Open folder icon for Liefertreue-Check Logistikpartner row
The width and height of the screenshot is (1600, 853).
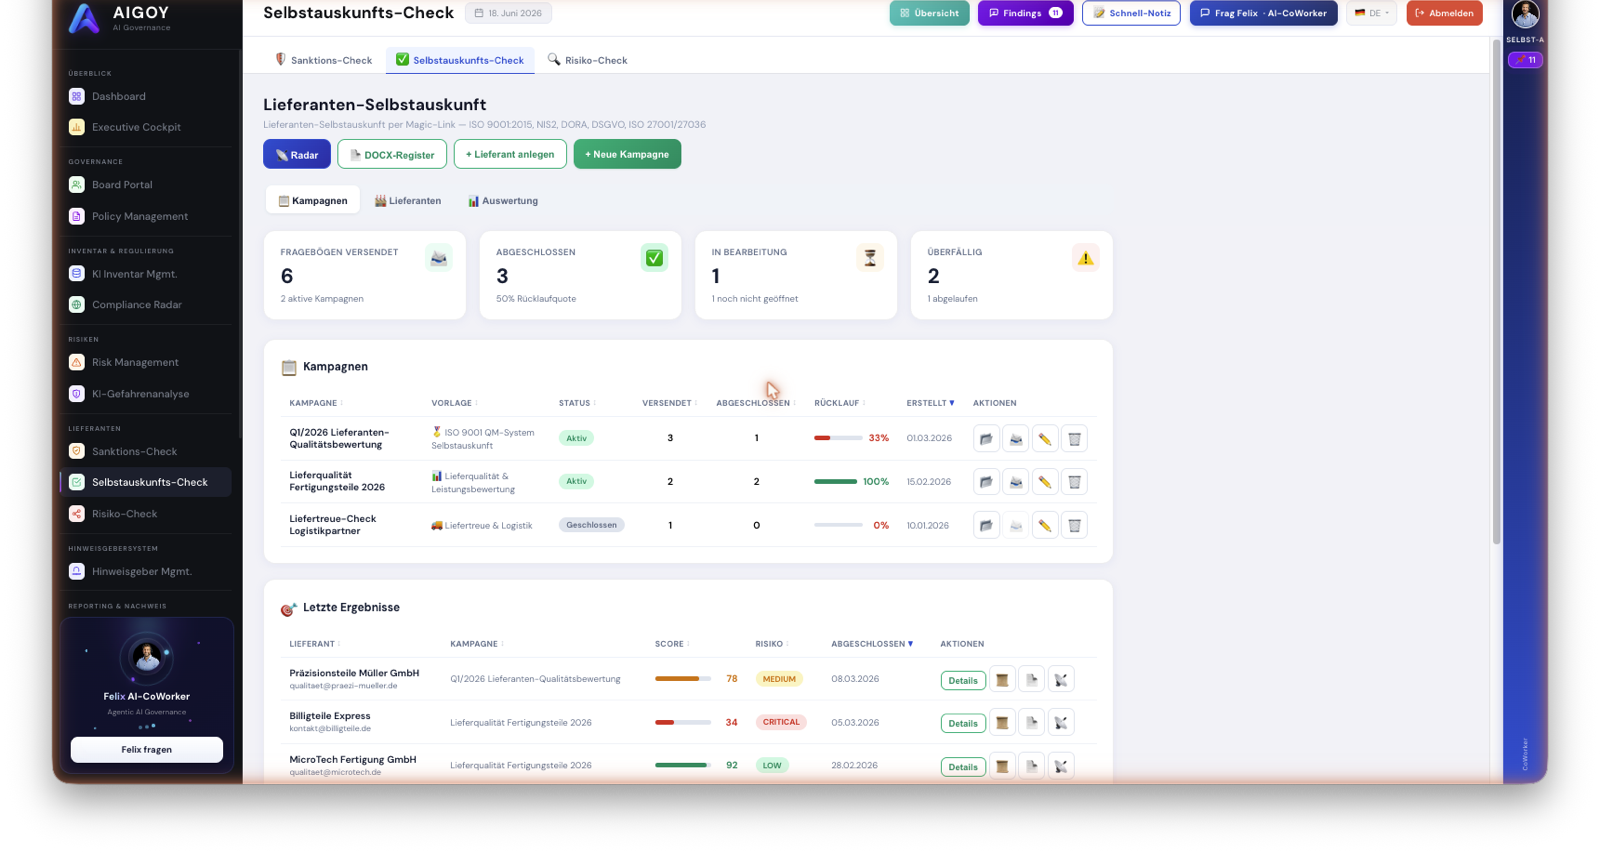(x=986, y=525)
